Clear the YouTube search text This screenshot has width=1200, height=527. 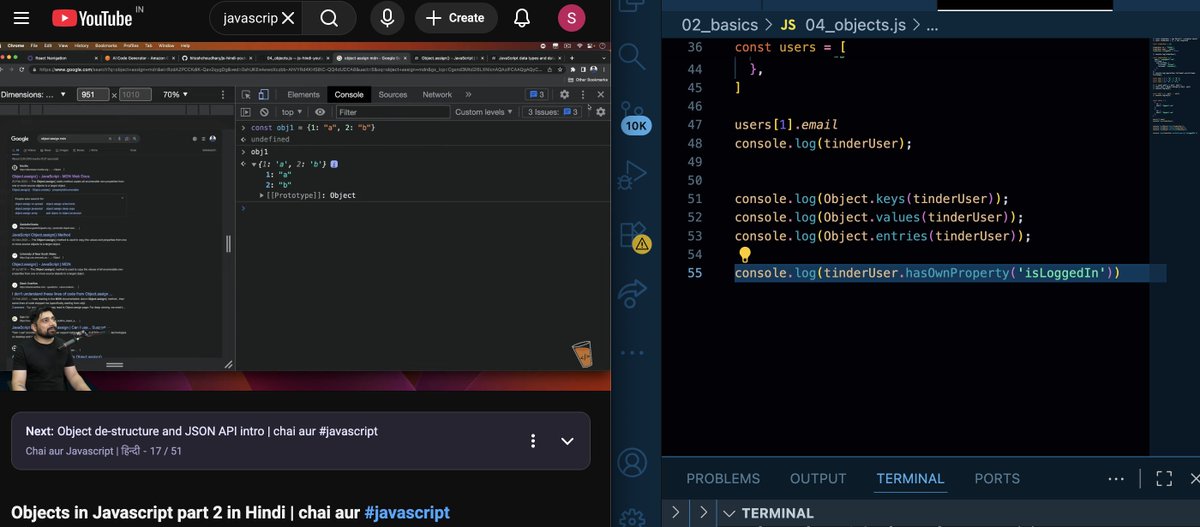click(x=288, y=18)
